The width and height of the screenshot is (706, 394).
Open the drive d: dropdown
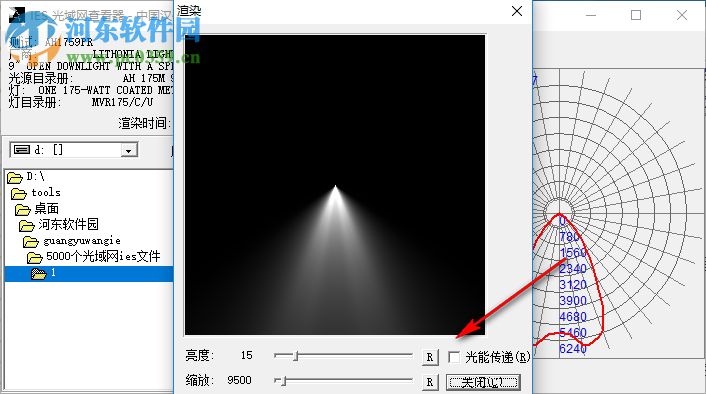[x=128, y=150]
